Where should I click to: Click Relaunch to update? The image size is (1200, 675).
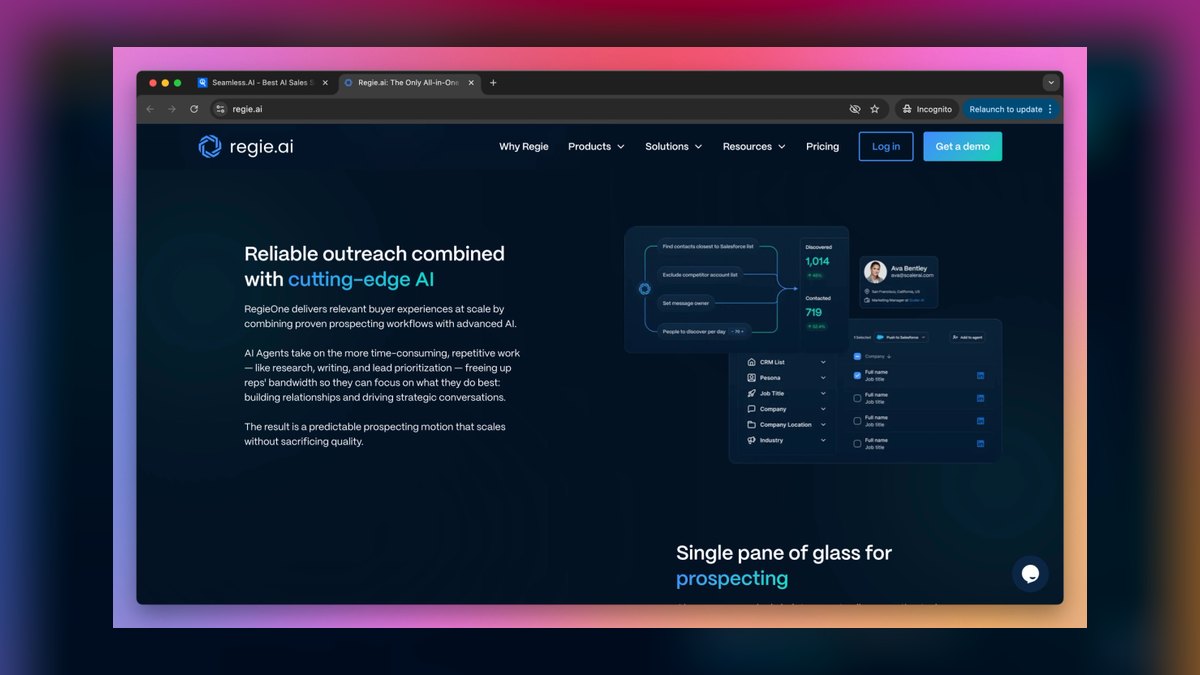point(1011,109)
